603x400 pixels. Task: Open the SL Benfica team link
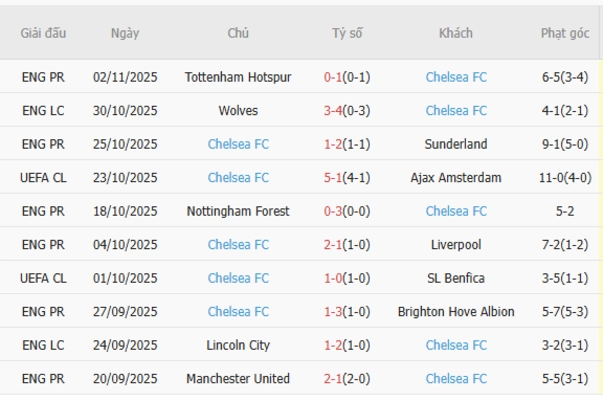(x=456, y=278)
